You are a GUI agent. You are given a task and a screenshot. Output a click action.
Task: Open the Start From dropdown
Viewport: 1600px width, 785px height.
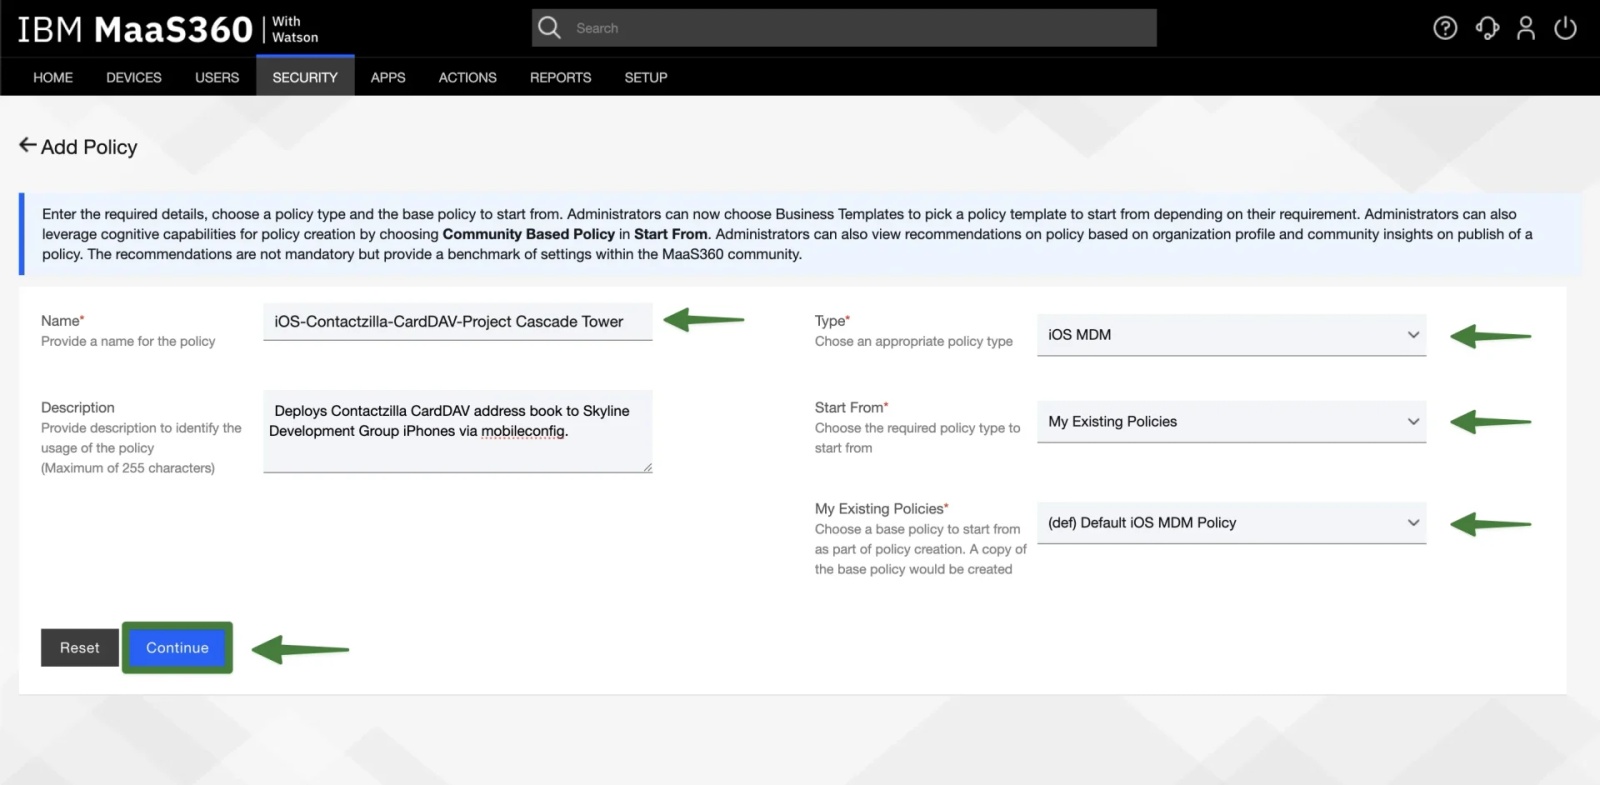click(1231, 422)
